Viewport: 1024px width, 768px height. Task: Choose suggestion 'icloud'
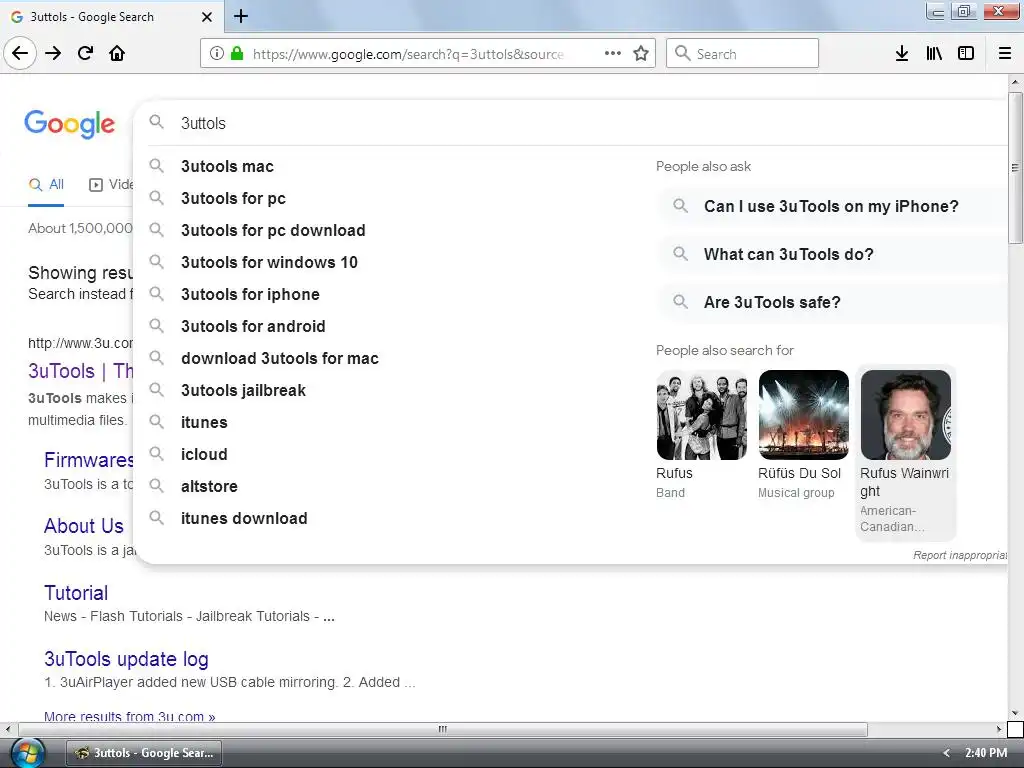pyautogui.click(x=204, y=455)
